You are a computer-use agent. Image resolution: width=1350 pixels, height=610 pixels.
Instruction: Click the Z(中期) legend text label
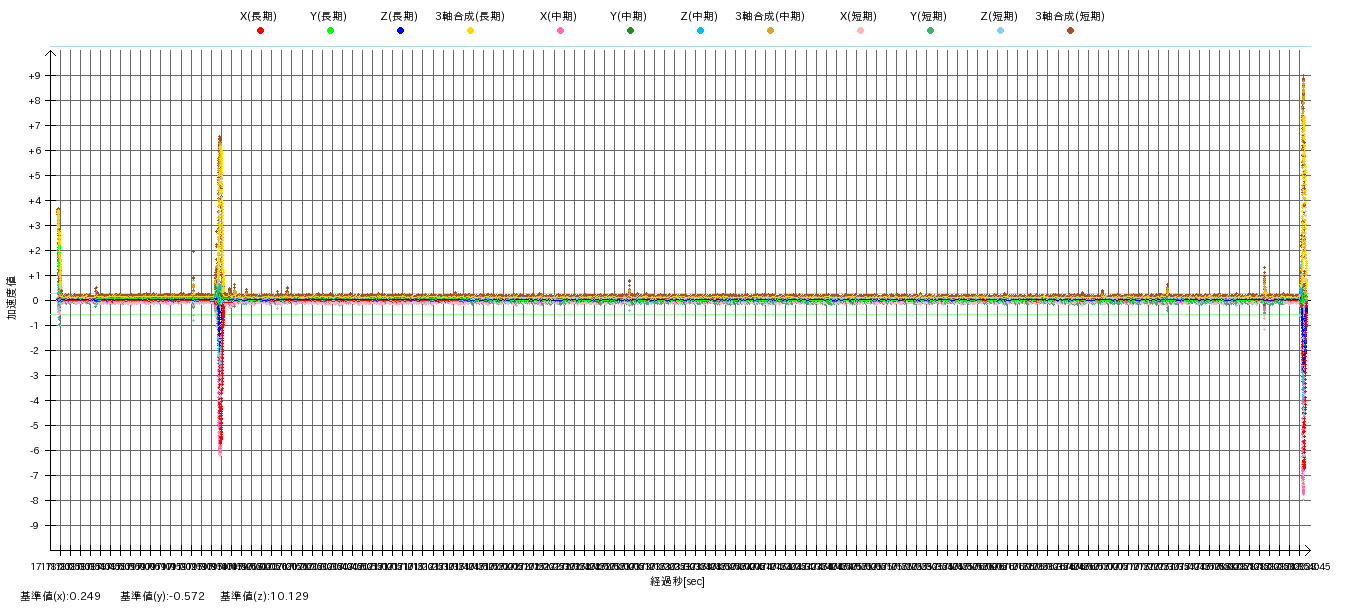pyautogui.click(x=699, y=16)
